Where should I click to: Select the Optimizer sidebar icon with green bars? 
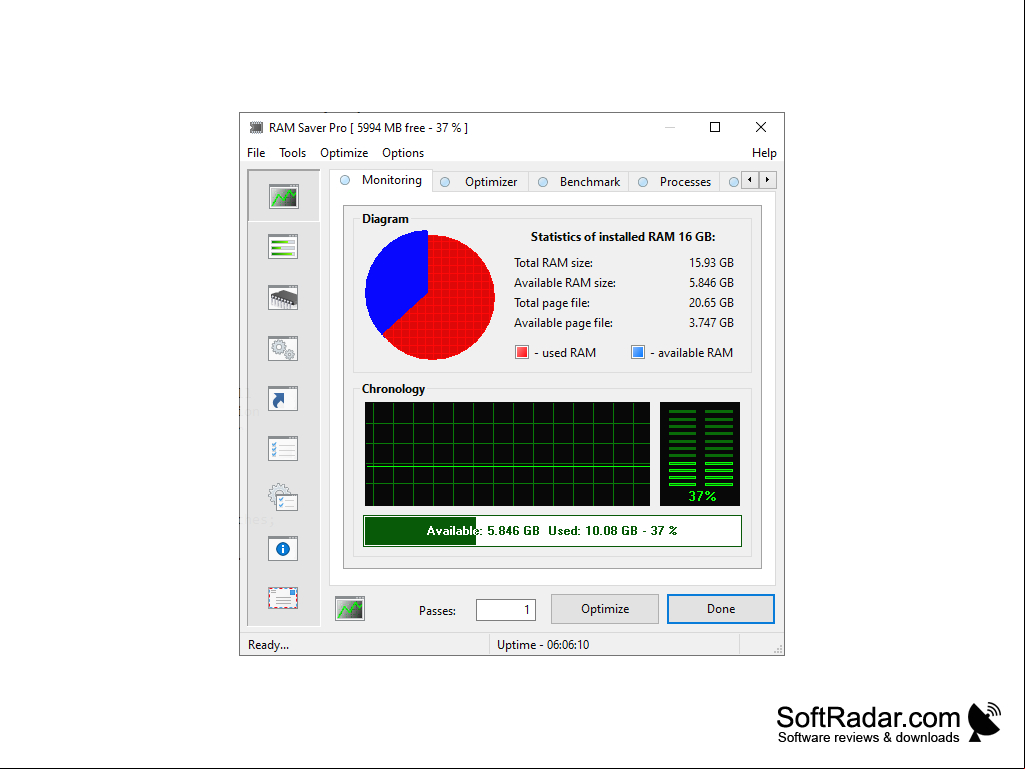click(x=283, y=247)
